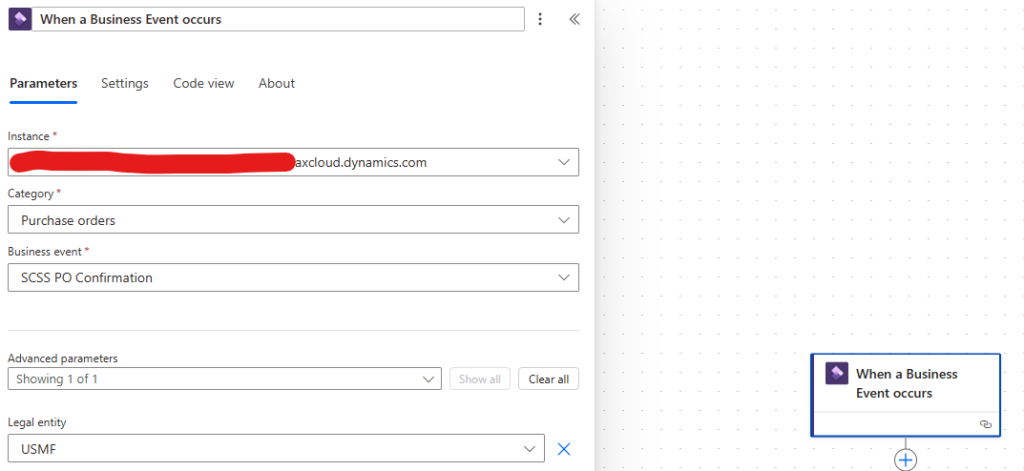
Task: Open the Advanced parameters dropdown
Action: [x=225, y=379]
